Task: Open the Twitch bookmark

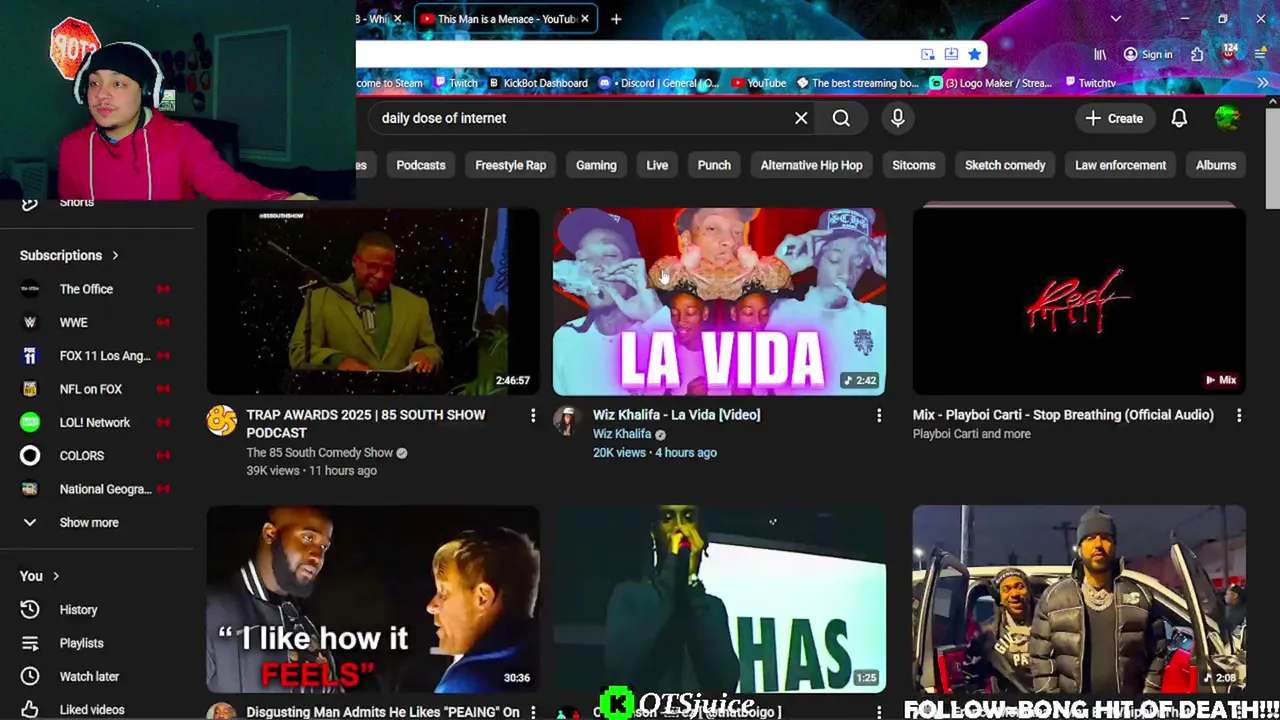Action: tap(455, 83)
